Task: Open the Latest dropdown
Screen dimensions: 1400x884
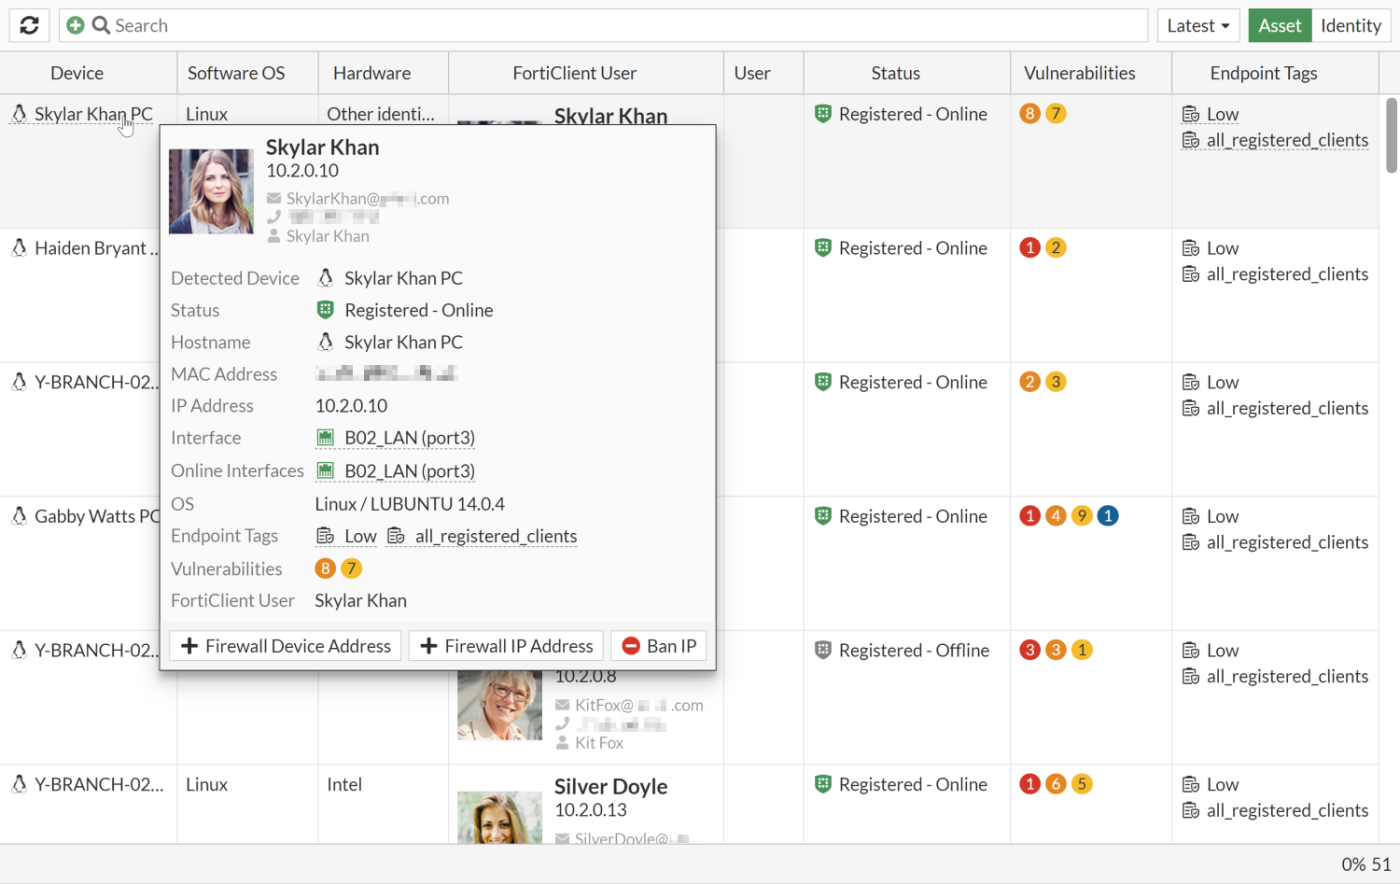Action: tap(1198, 26)
